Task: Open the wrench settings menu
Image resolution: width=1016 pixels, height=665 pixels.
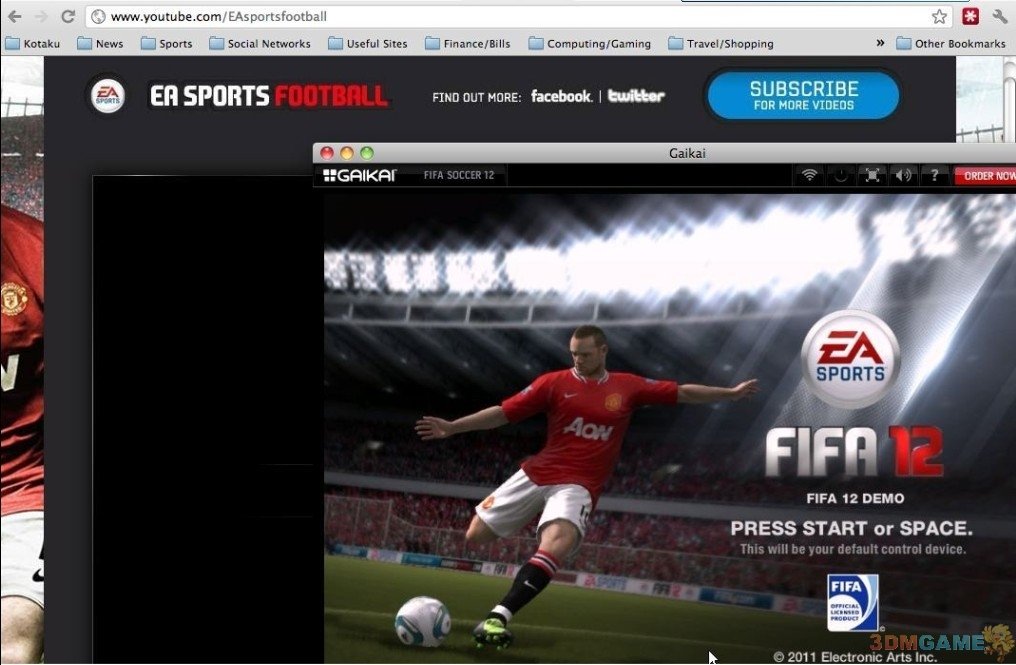Action: [1000, 16]
